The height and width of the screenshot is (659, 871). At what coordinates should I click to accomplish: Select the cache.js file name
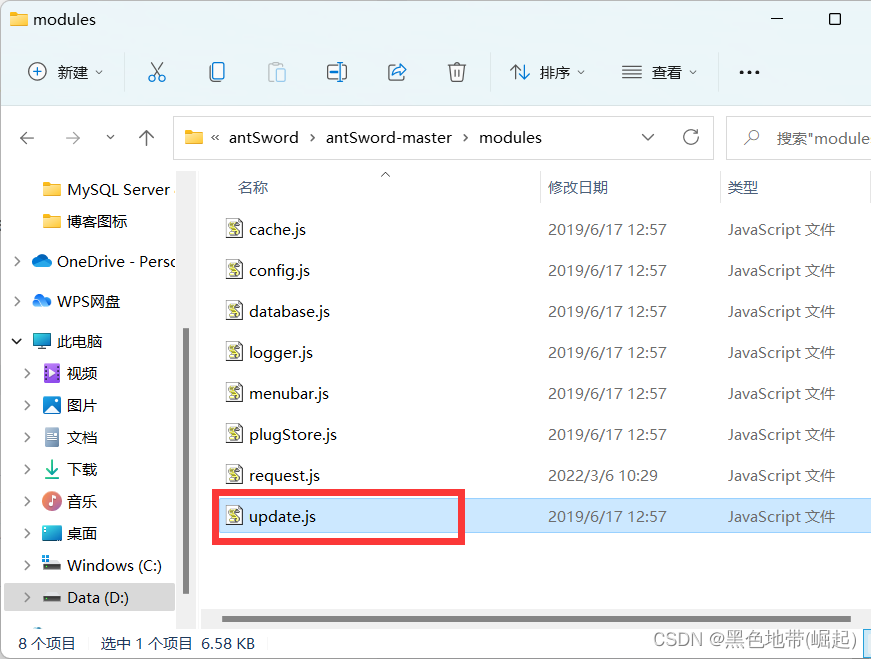277,229
